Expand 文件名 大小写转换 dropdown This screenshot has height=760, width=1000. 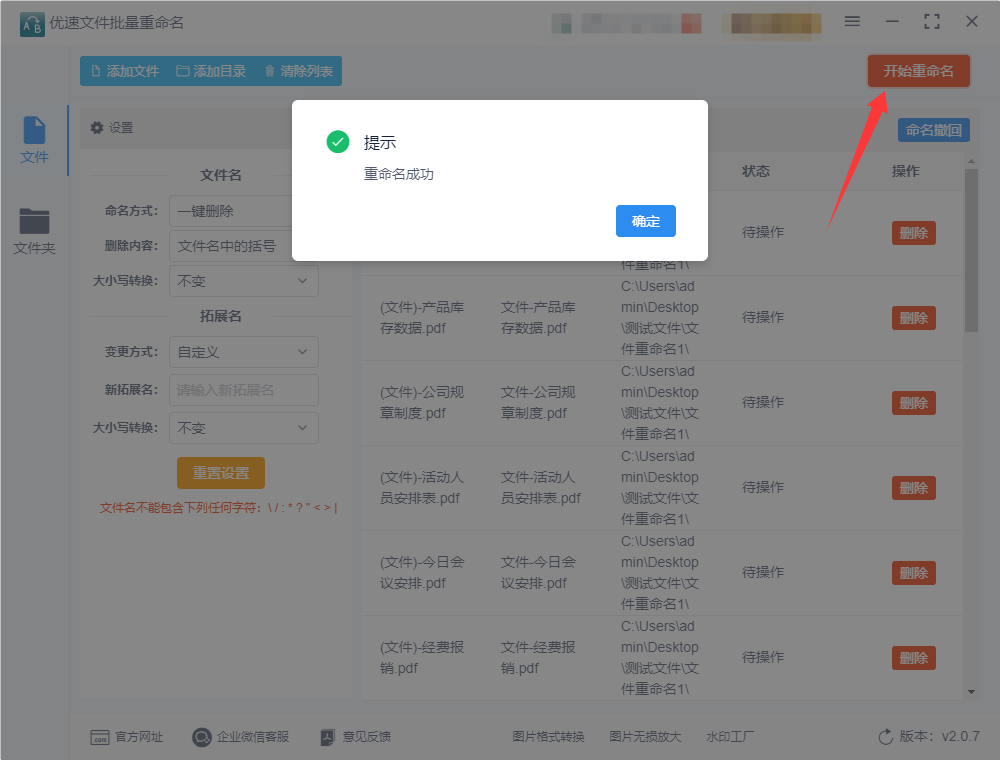244,281
